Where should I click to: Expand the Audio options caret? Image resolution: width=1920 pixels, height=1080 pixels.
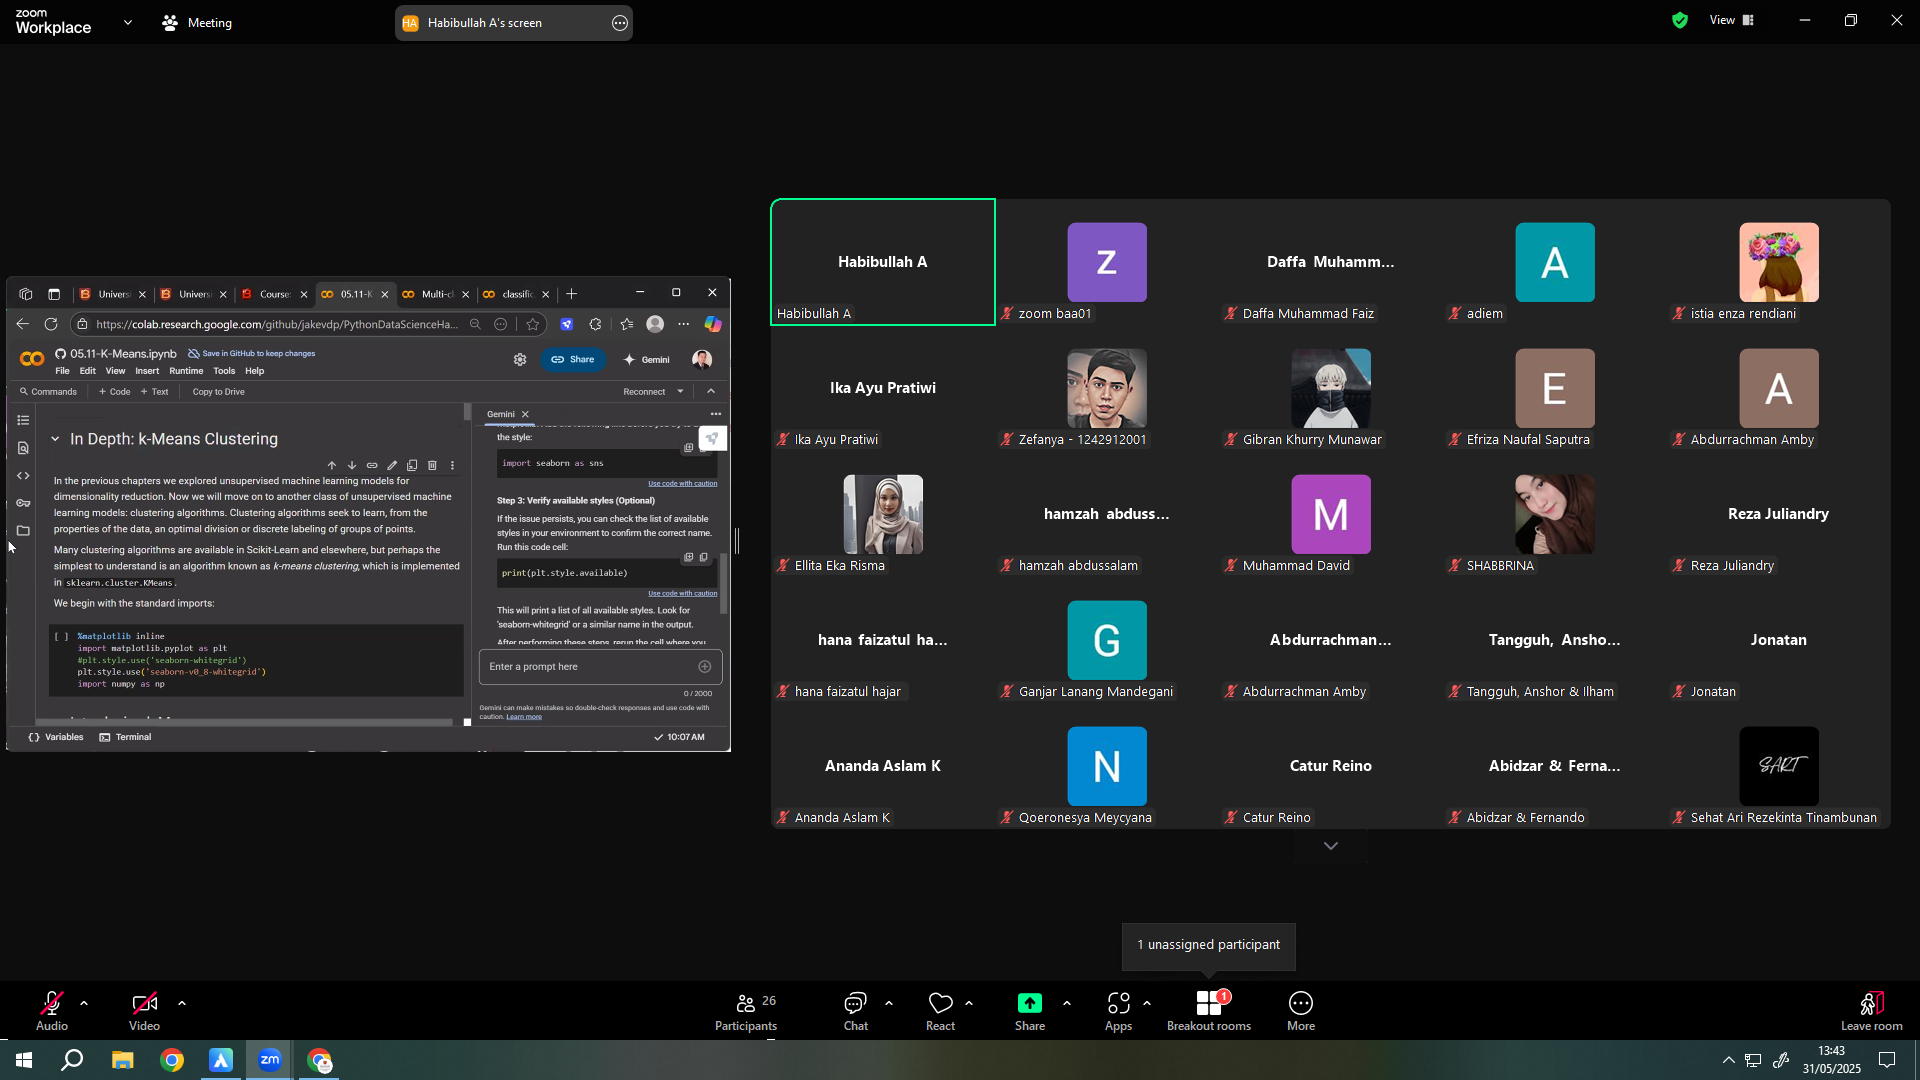(84, 1003)
